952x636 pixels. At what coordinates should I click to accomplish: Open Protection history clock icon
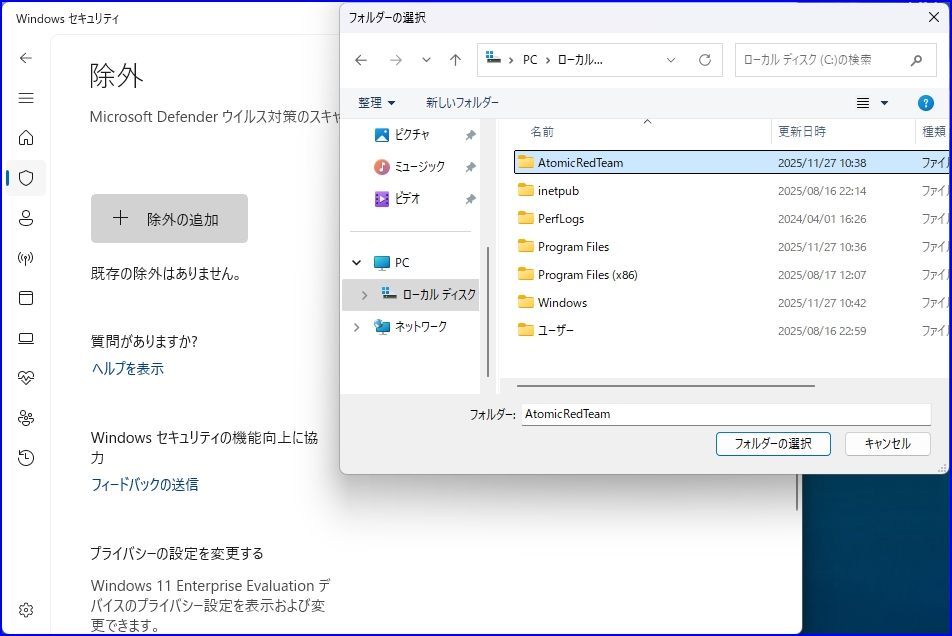[26, 458]
